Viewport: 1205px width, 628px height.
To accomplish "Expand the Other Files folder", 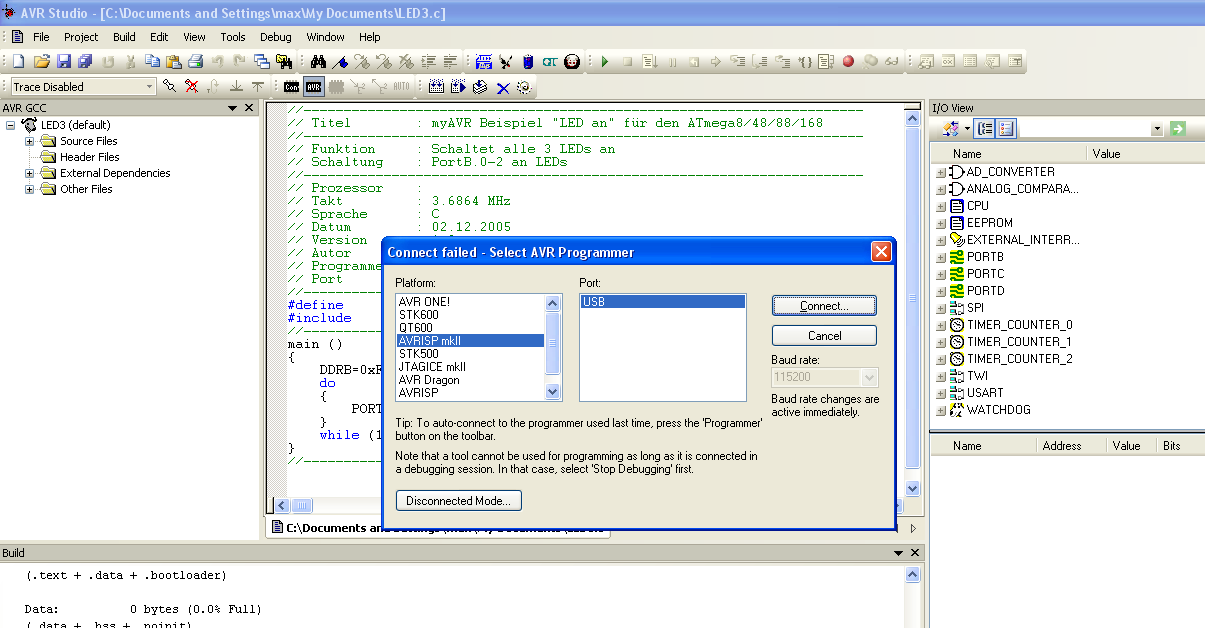I will click(30, 189).
